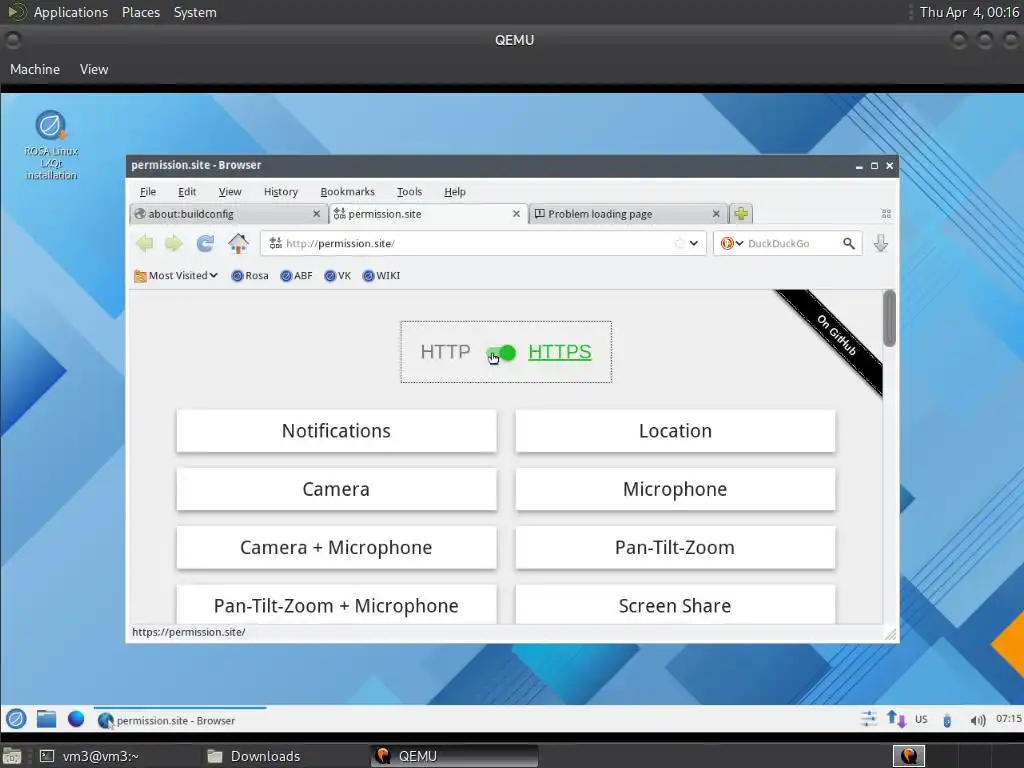Click the Pan-Tilt-Zoom + Microphone button

point(336,605)
